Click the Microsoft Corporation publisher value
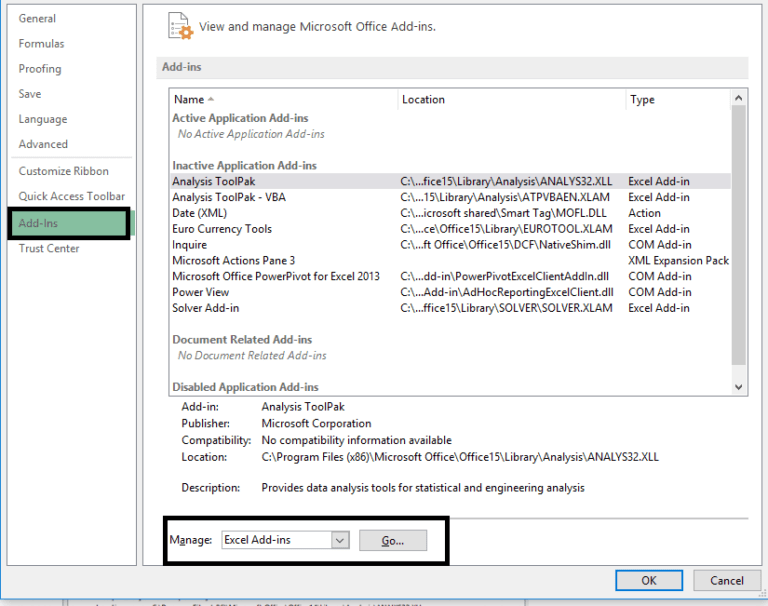768x606 pixels. (x=316, y=423)
